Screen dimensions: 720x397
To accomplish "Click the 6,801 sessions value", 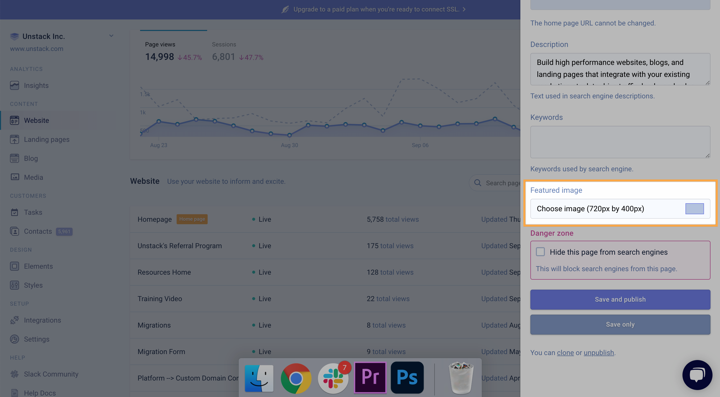I will point(223,57).
